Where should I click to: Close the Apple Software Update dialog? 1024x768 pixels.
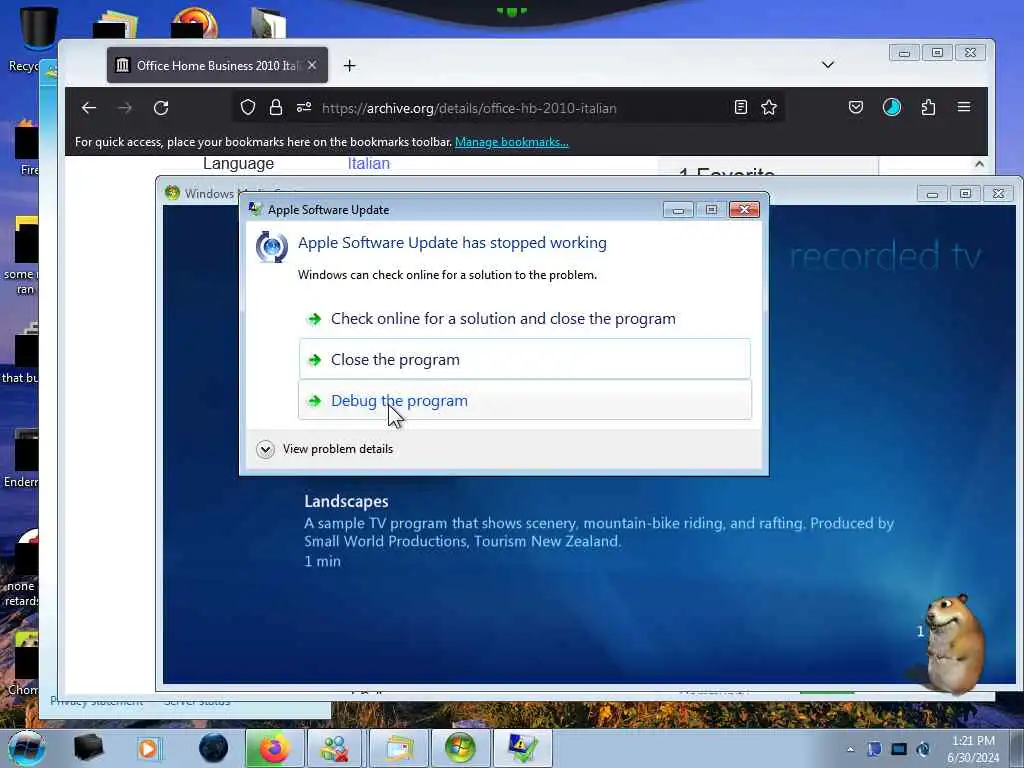pos(744,209)
